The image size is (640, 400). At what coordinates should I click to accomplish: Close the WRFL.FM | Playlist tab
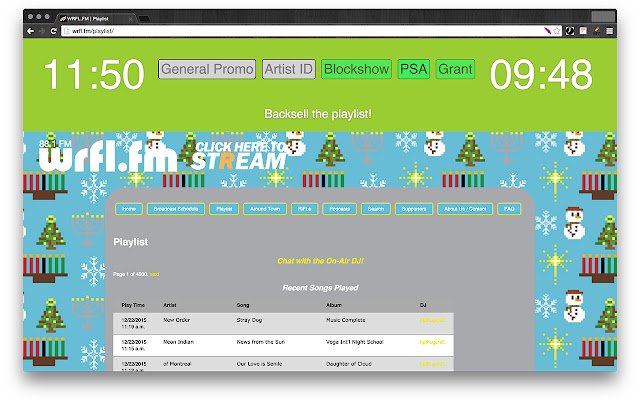click(131, 18)
